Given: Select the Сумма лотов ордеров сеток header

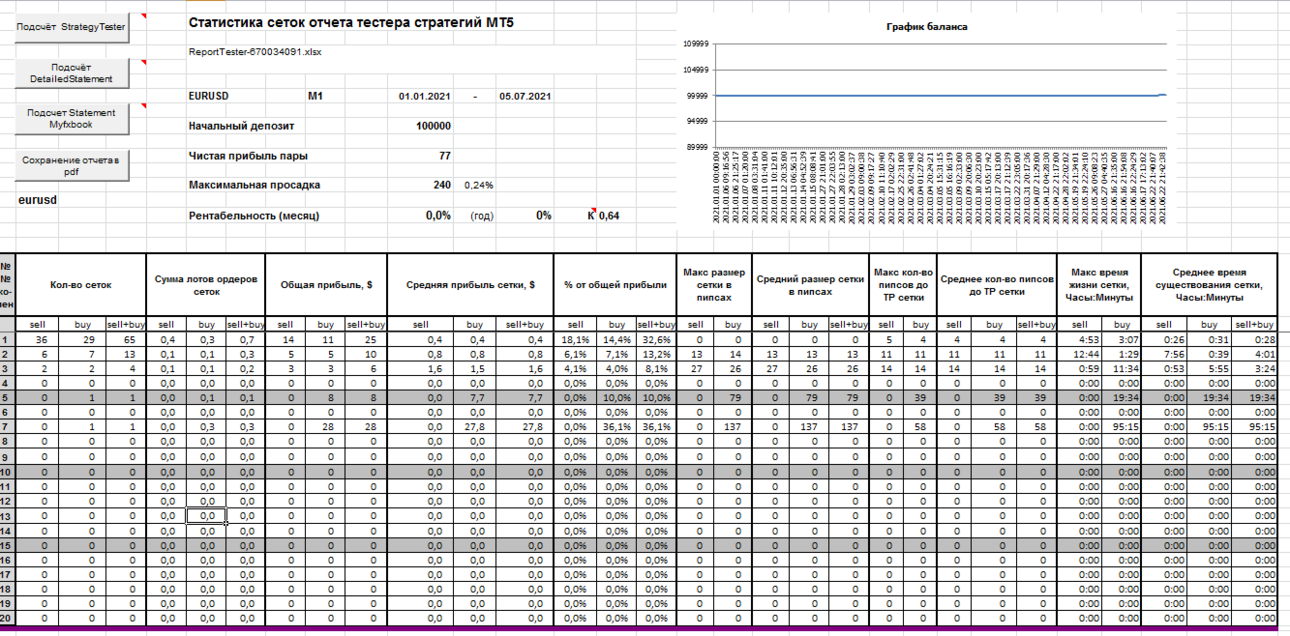Looking at the screenshot, I should (x=205, y=285).
